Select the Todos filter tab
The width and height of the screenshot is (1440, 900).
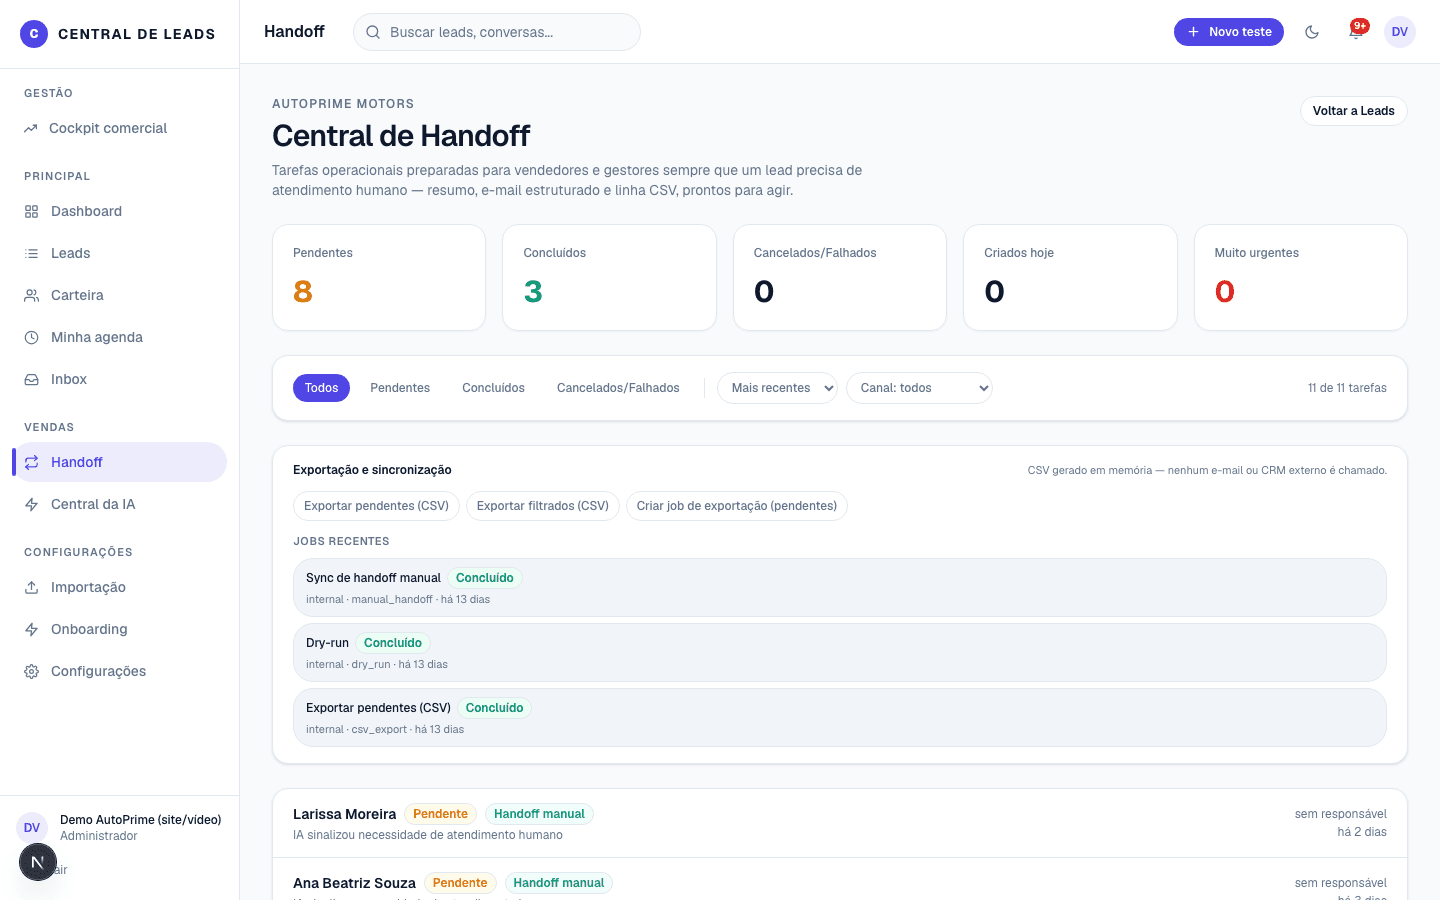321,388
